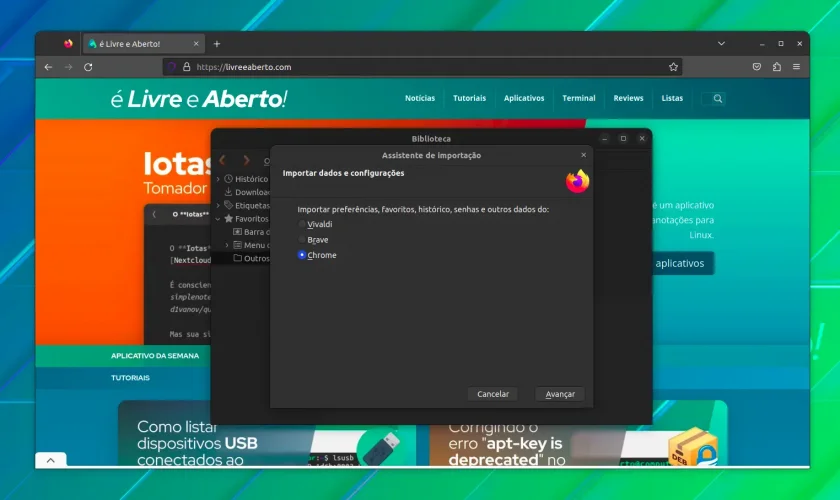This screenshot has width=840, height=500.
Task: Close the Assistente de importação dialog
Action: point(583,155)
